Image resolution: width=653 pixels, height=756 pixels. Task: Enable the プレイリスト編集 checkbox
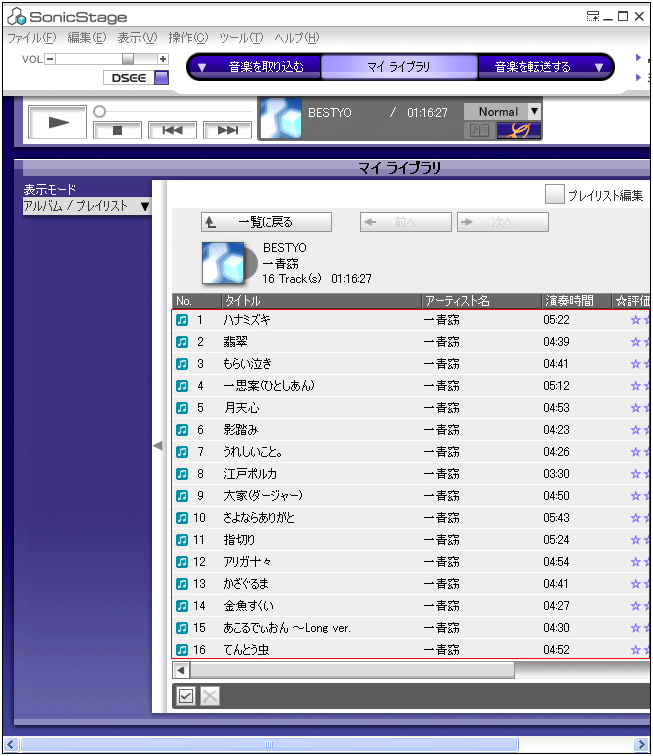(x=555, y=194)
